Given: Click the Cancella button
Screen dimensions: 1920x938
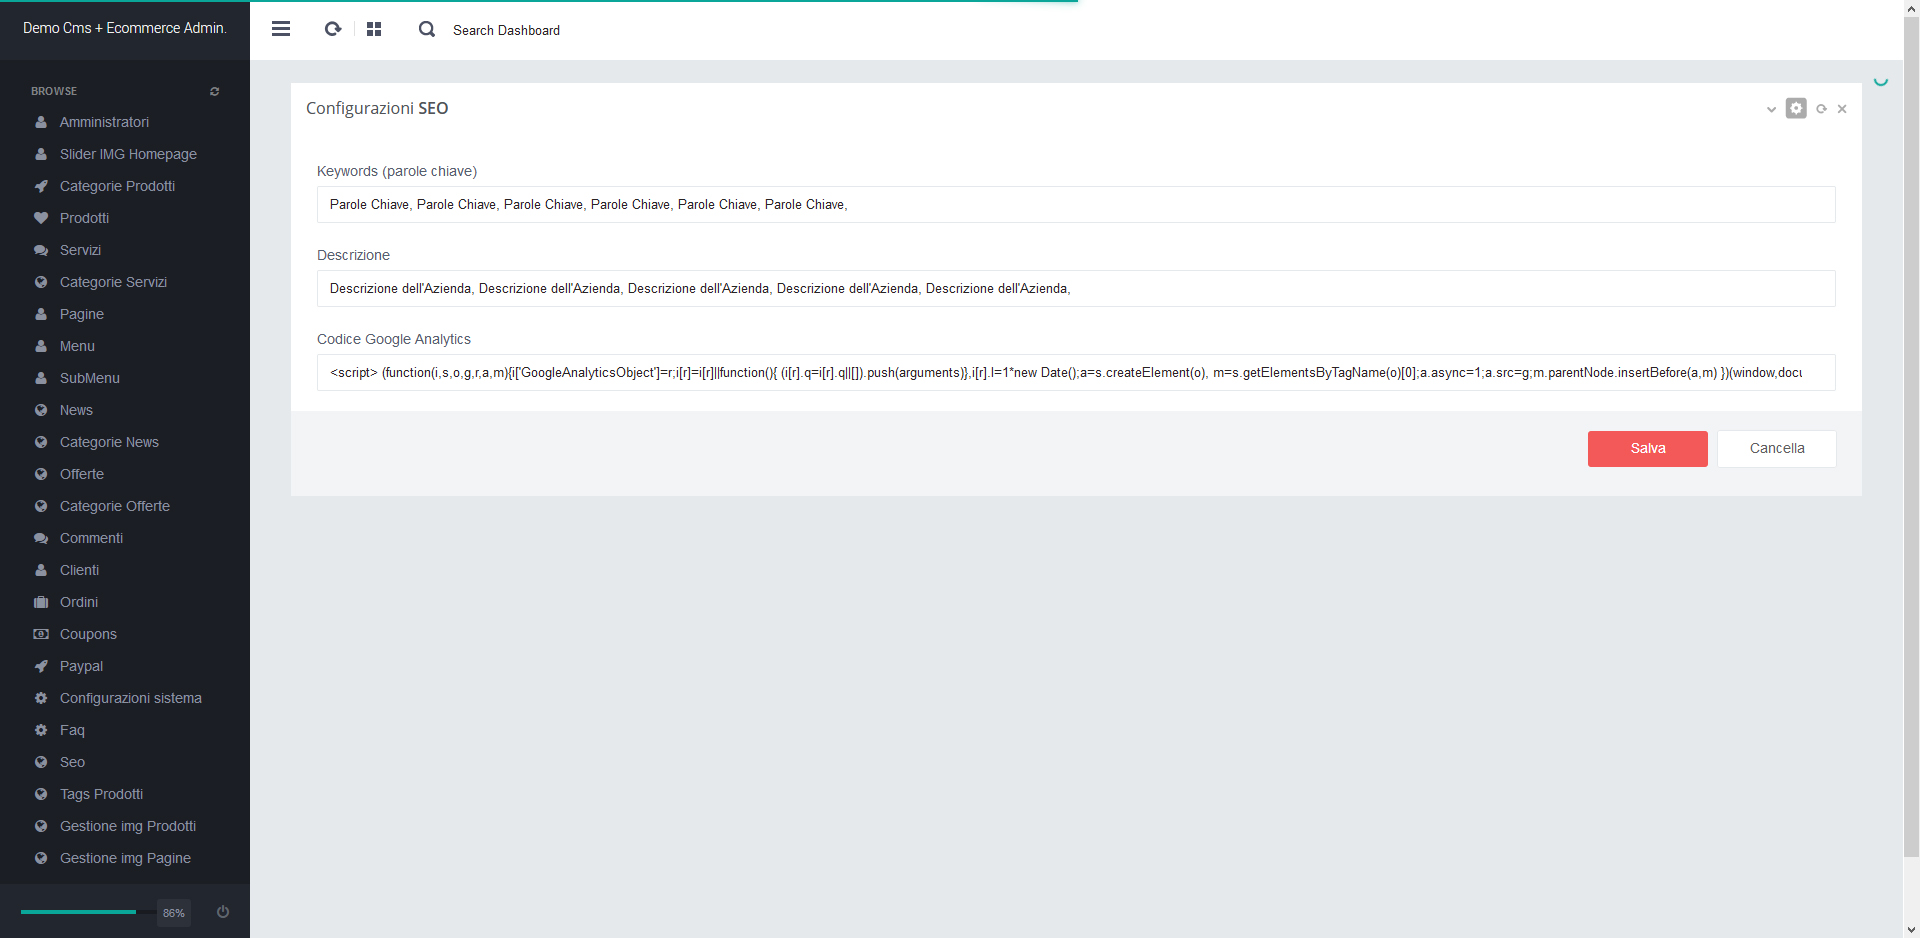Looking at the screenshot, I should point(1776,449).
